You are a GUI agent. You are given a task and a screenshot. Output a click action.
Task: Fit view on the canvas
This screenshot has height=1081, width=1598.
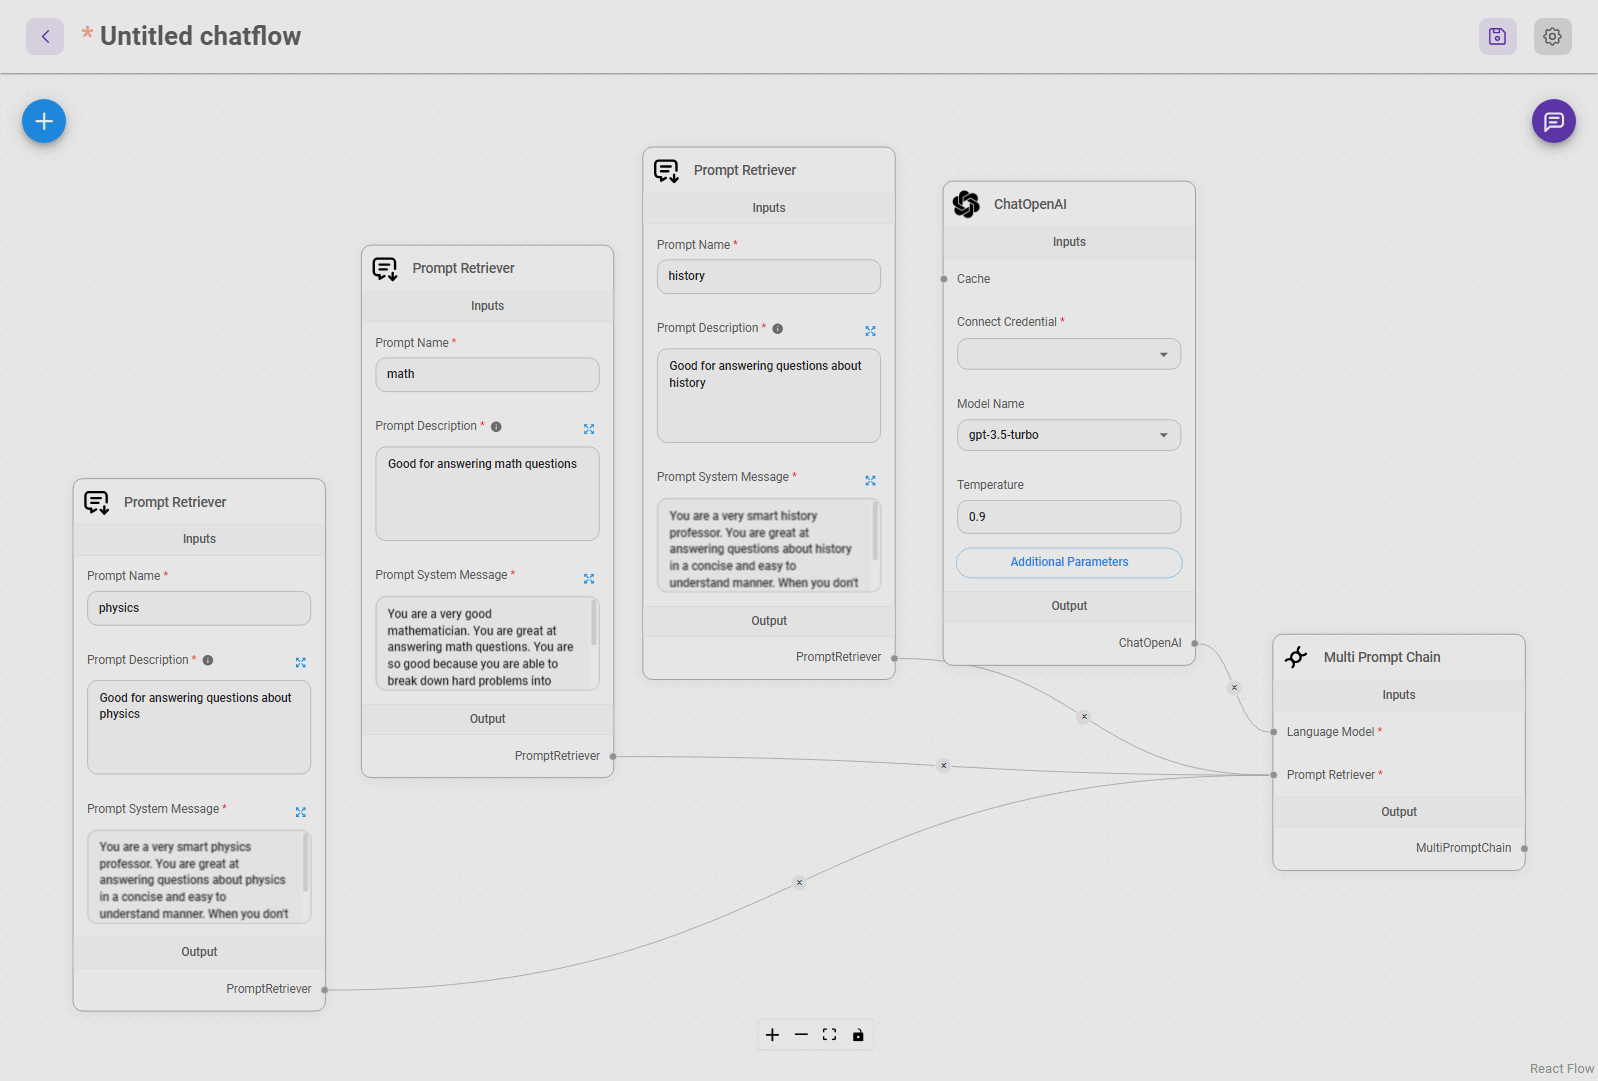click(829, 1035)
